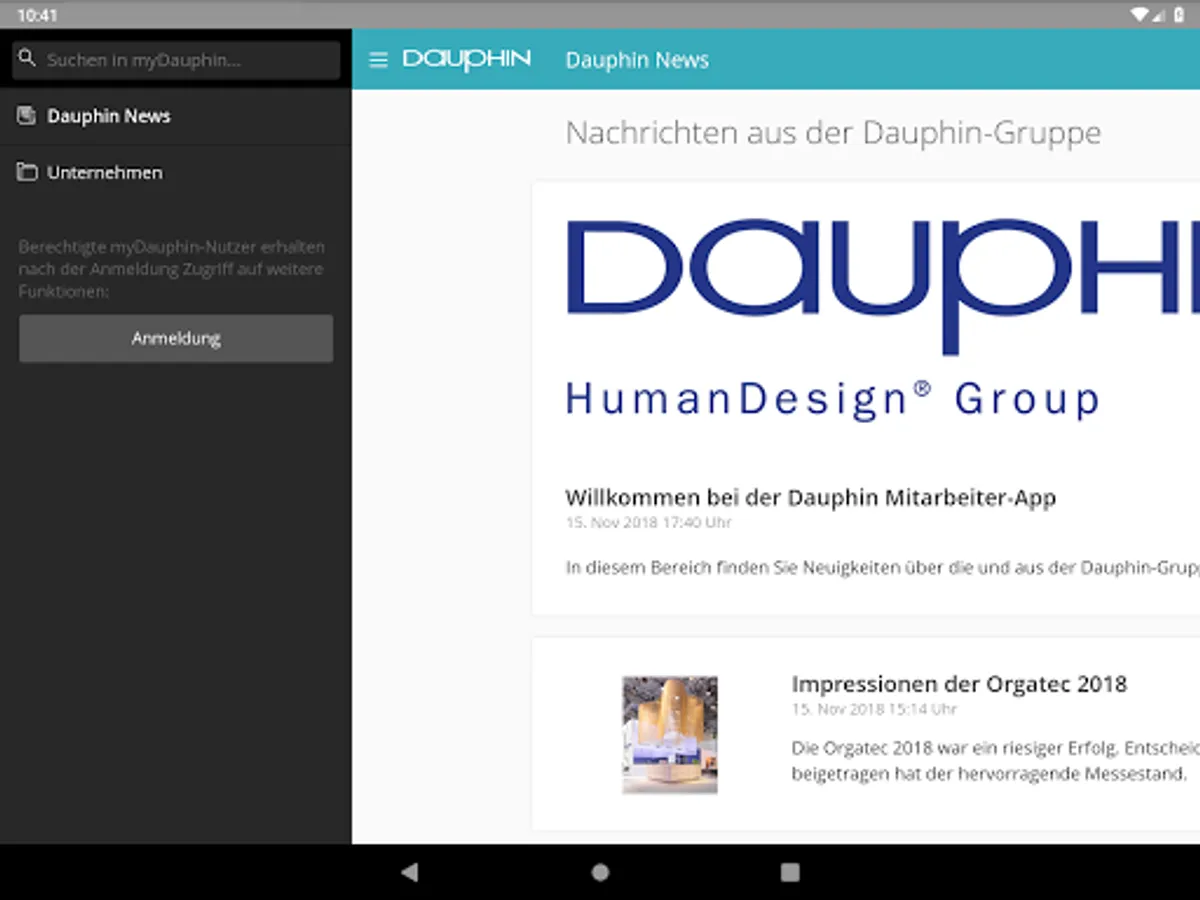Click the '15. Nov 2018 17:40 Uhr' timestamp

[648, 523]
